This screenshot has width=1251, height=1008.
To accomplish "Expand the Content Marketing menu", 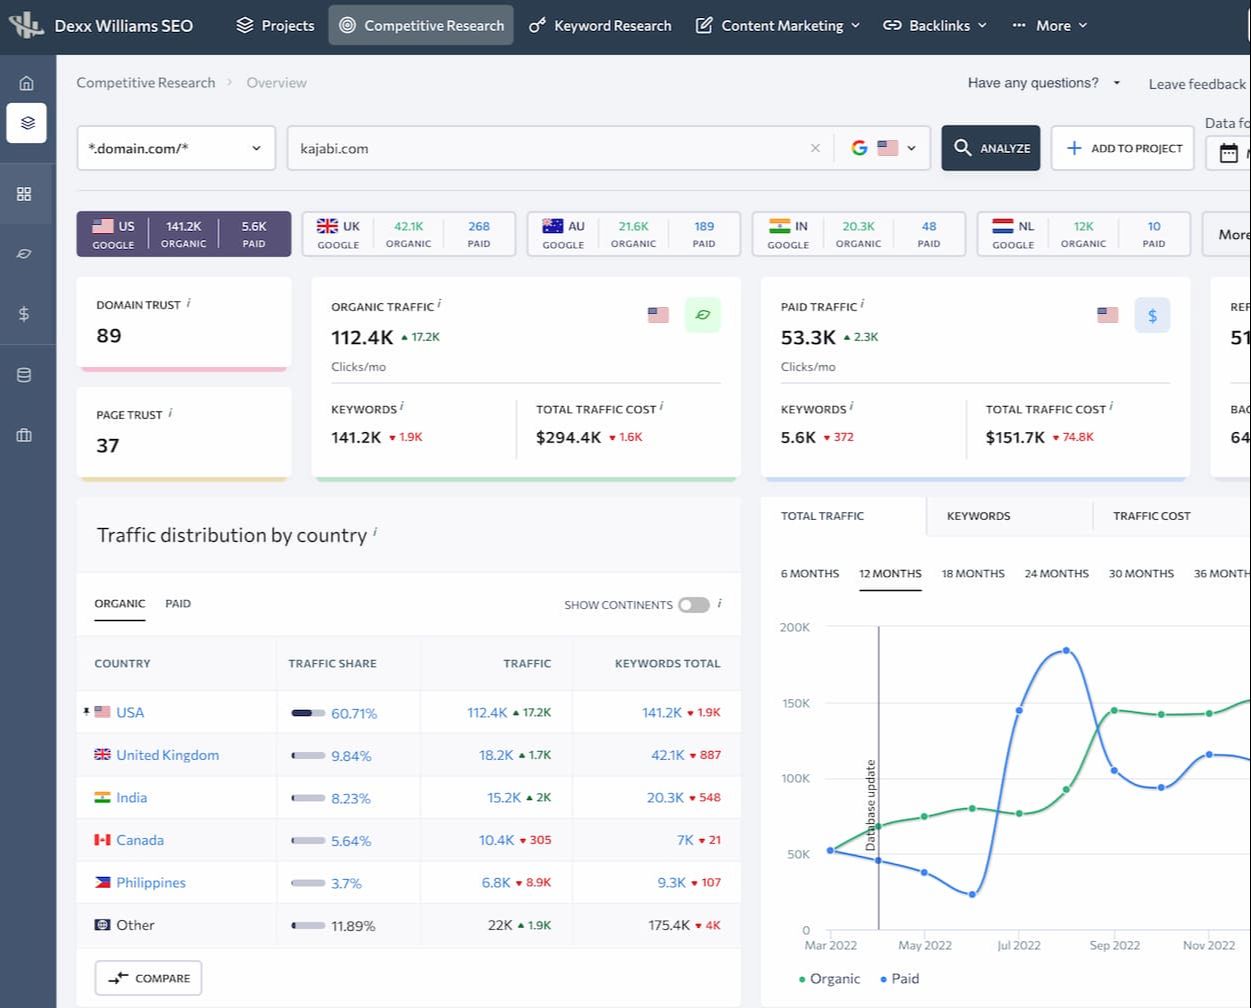I will (777, 25).
